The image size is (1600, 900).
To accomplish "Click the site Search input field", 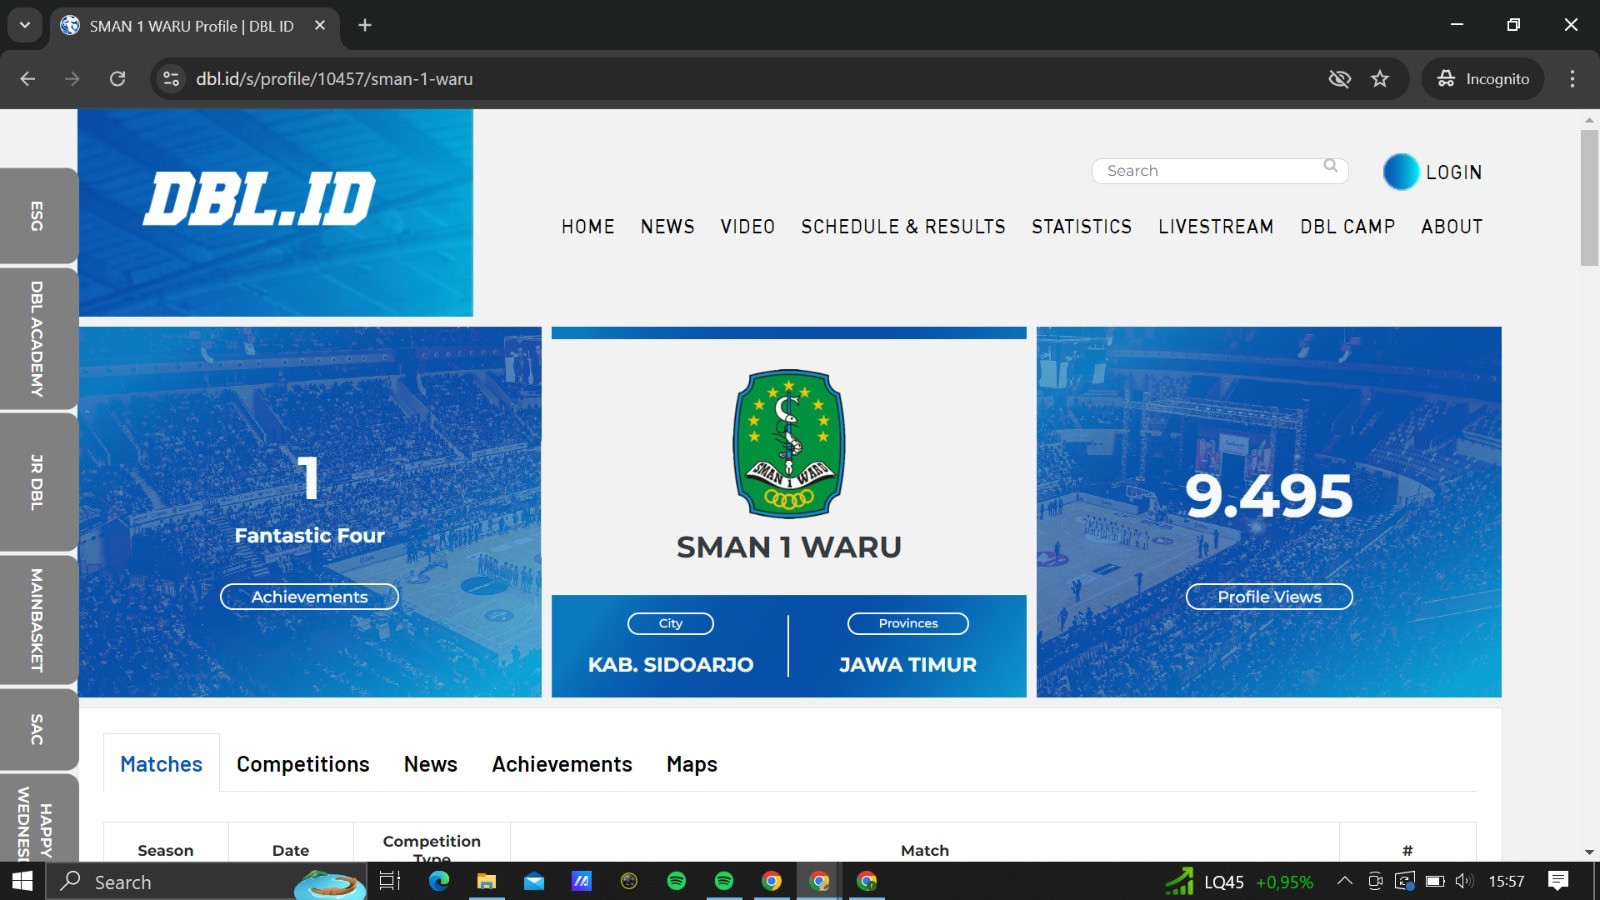I will 1210,171.
